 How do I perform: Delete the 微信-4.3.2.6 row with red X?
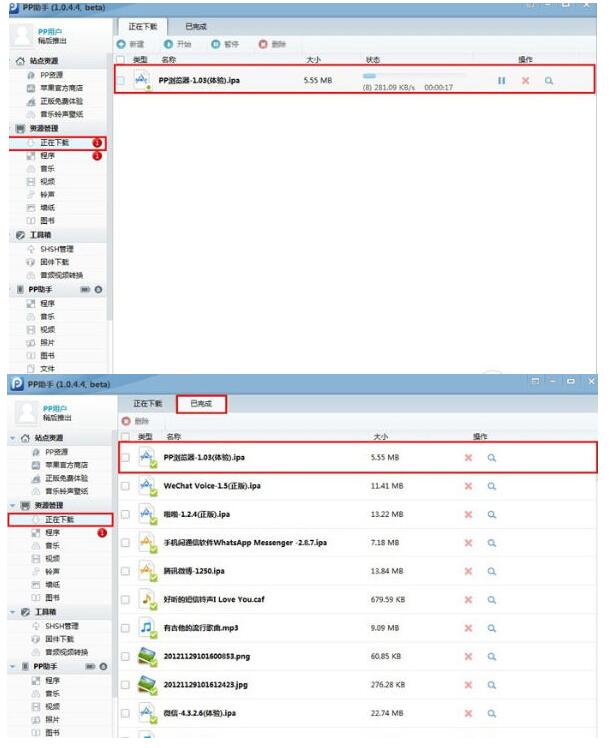pos(468,713)
